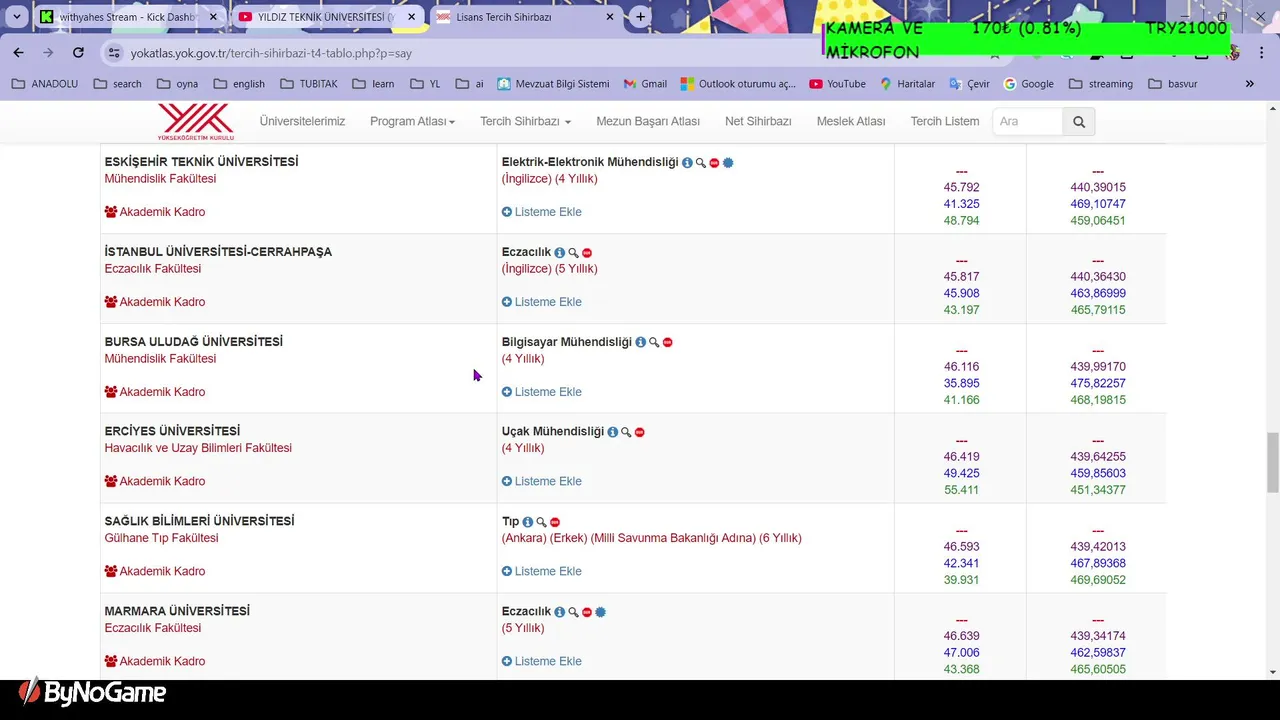
Task: Click red badge beside Marmara Eczacılık
Action: coord(587,612)
